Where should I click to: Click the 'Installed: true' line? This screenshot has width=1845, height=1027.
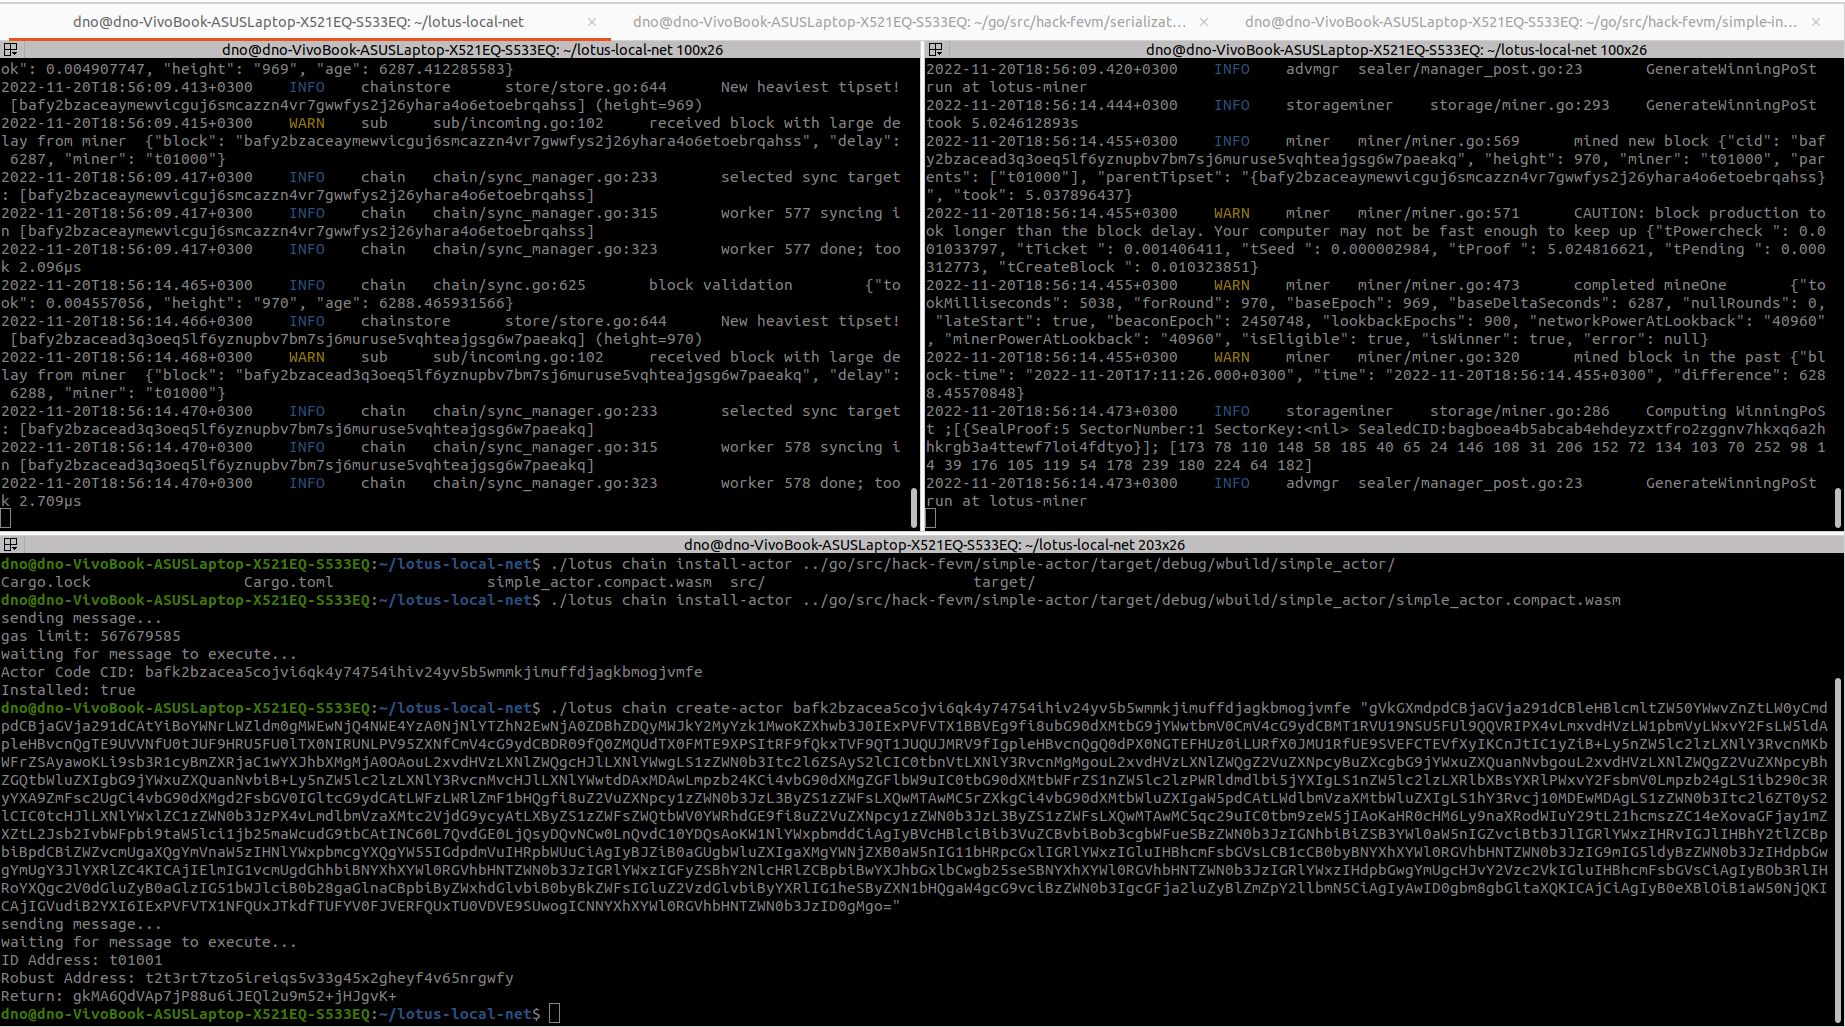tap(68, 690)
